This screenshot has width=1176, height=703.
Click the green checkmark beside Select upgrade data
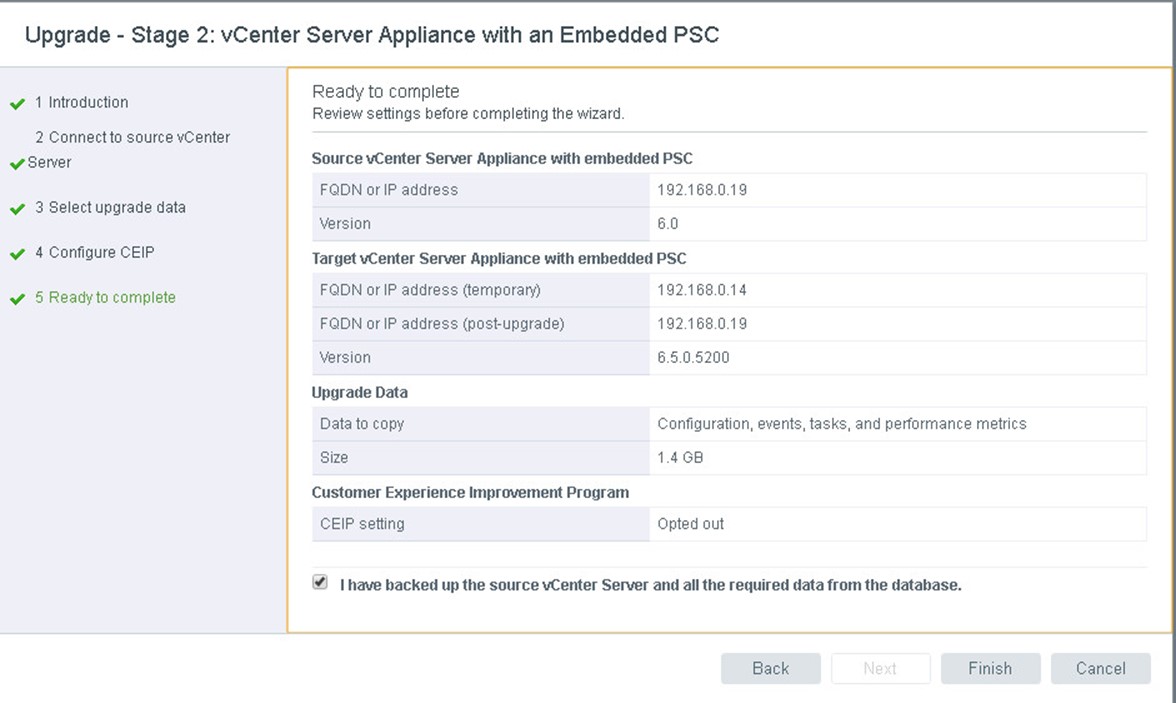pyautogui.click(x=18, y=209)
